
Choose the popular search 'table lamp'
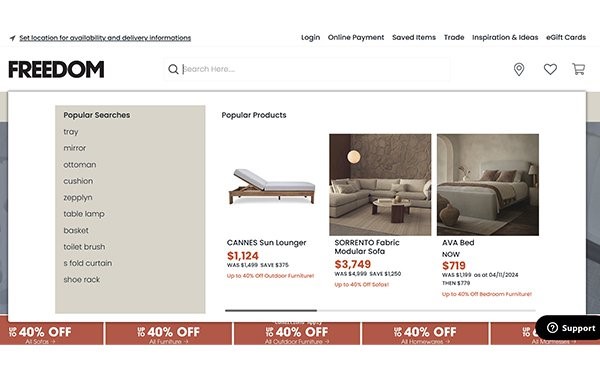pos(84,214)
